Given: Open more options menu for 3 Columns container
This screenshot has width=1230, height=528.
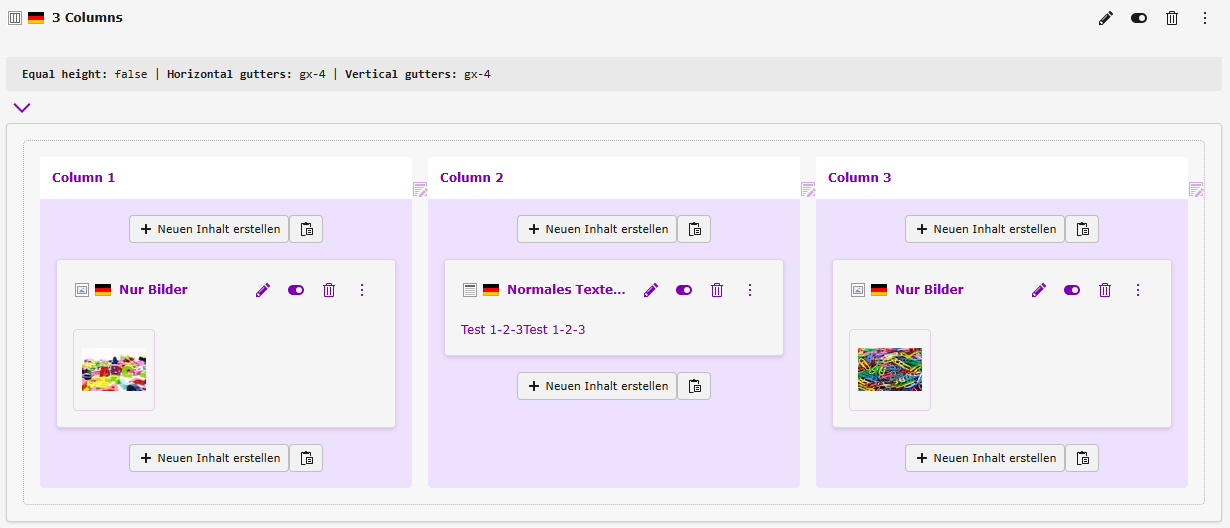Looking at the screenshot, I should [x=1205, y=18].
